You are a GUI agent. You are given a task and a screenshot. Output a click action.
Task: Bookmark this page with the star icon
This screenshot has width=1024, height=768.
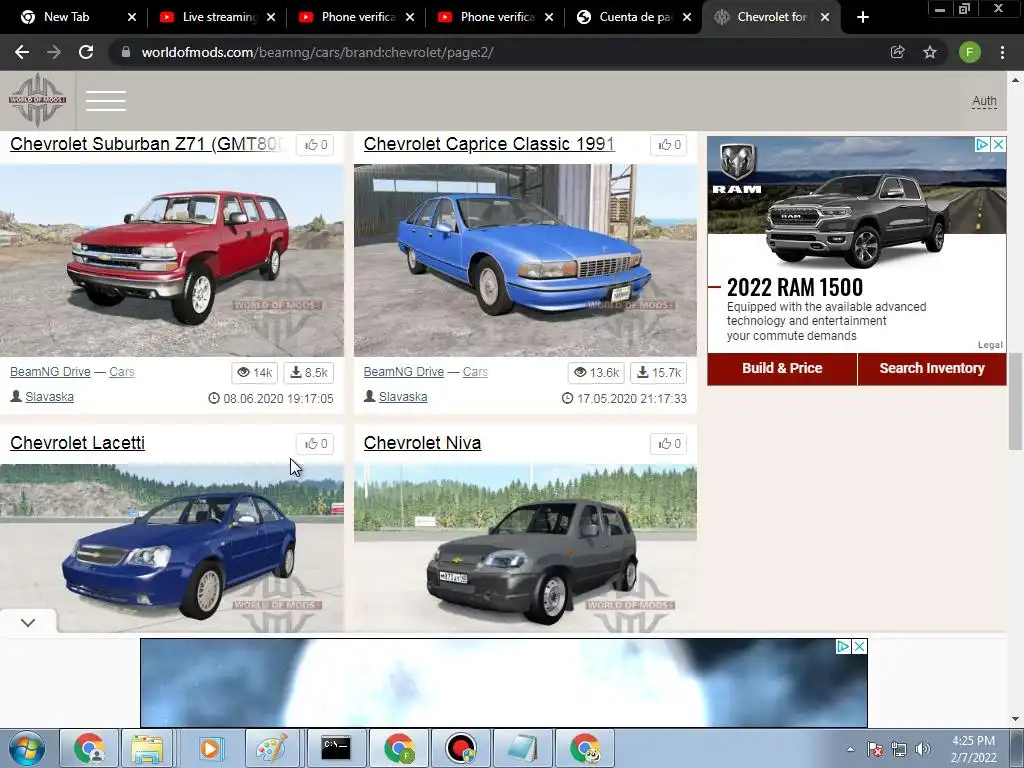(930, 52)
